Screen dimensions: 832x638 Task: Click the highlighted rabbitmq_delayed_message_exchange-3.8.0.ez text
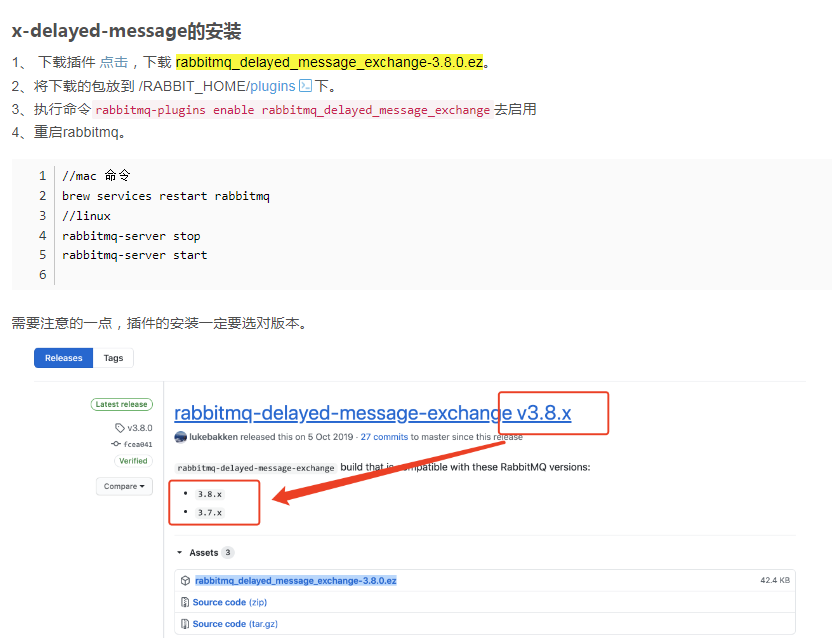click(x=330, y=62)
